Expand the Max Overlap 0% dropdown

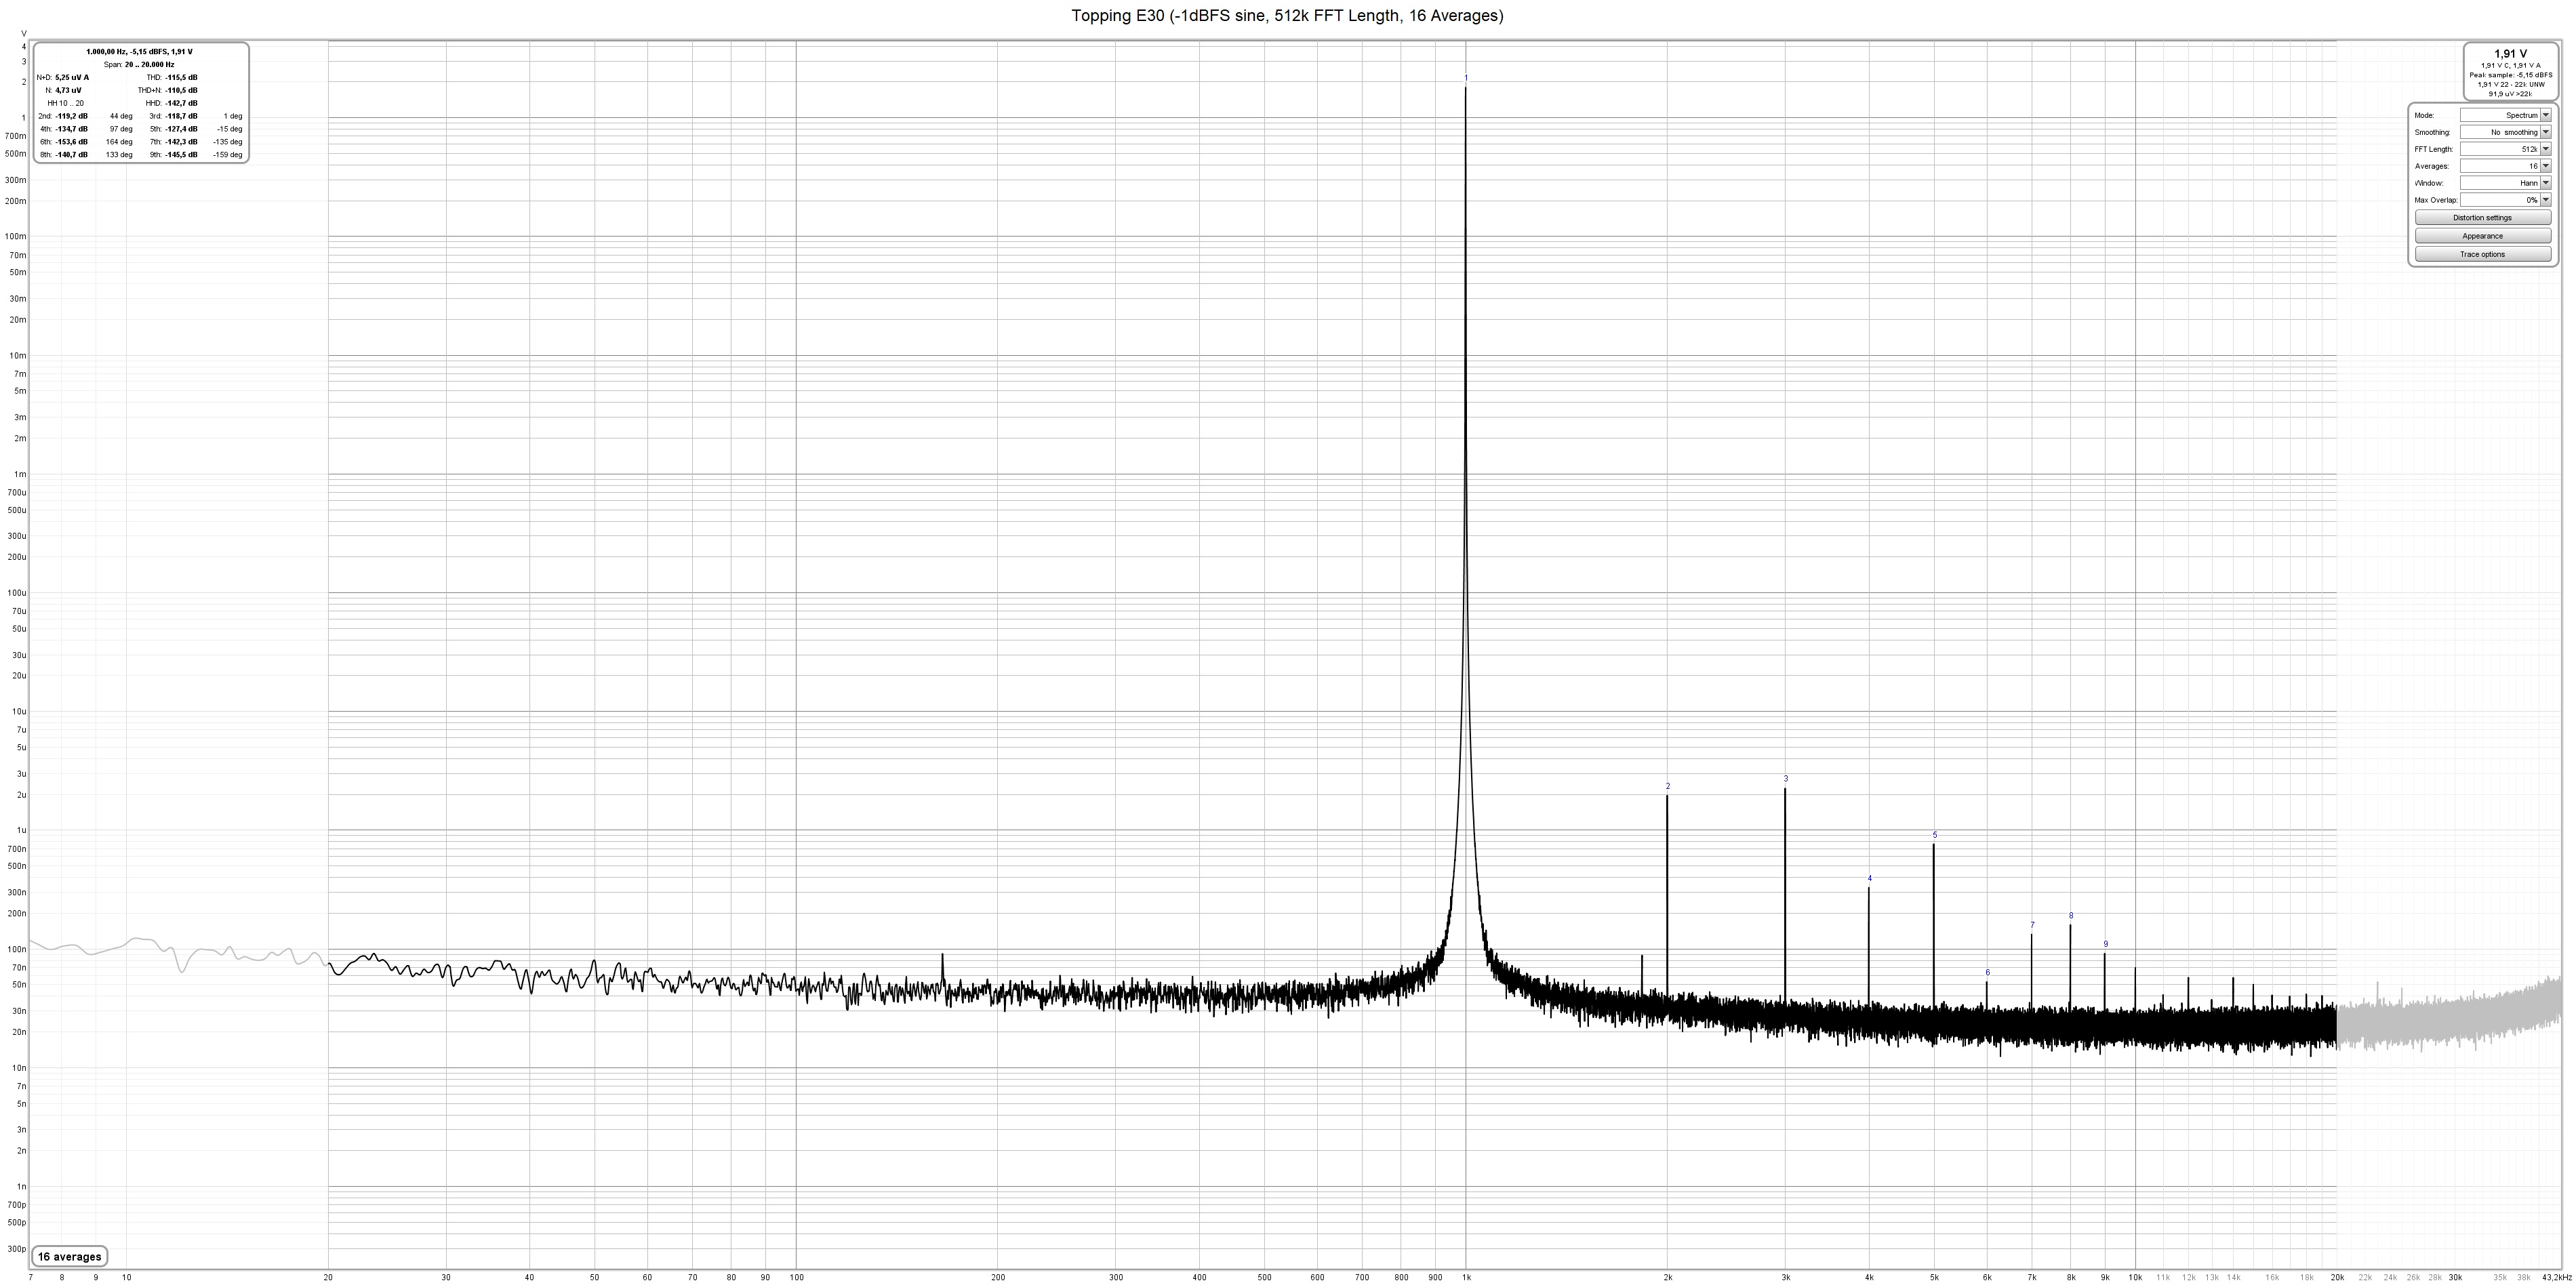pyautogui.click(x=2545, y=200)
